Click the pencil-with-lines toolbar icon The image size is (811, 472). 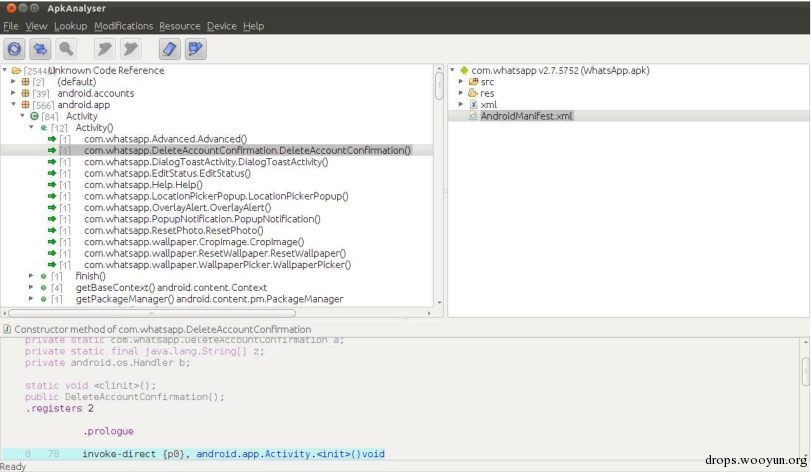(x=195, y=49)
